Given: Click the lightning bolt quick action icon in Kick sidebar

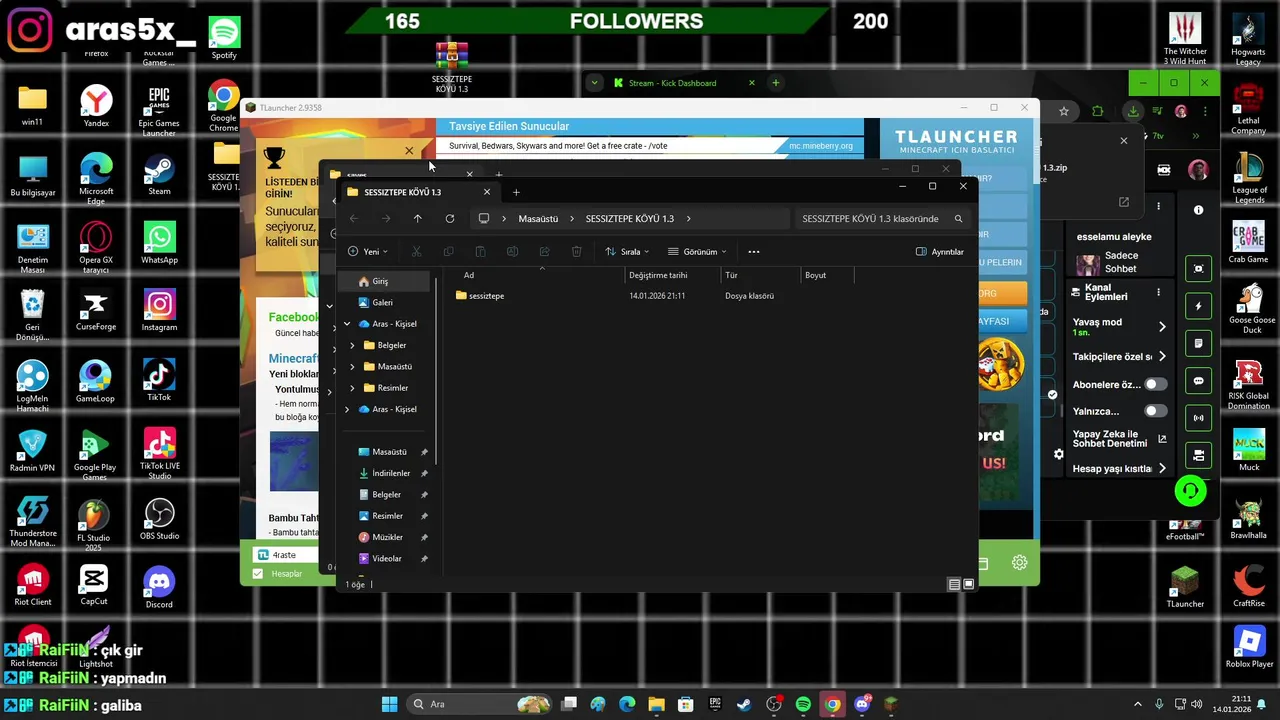Looking at the screenshot, I should coord(1198,306).
